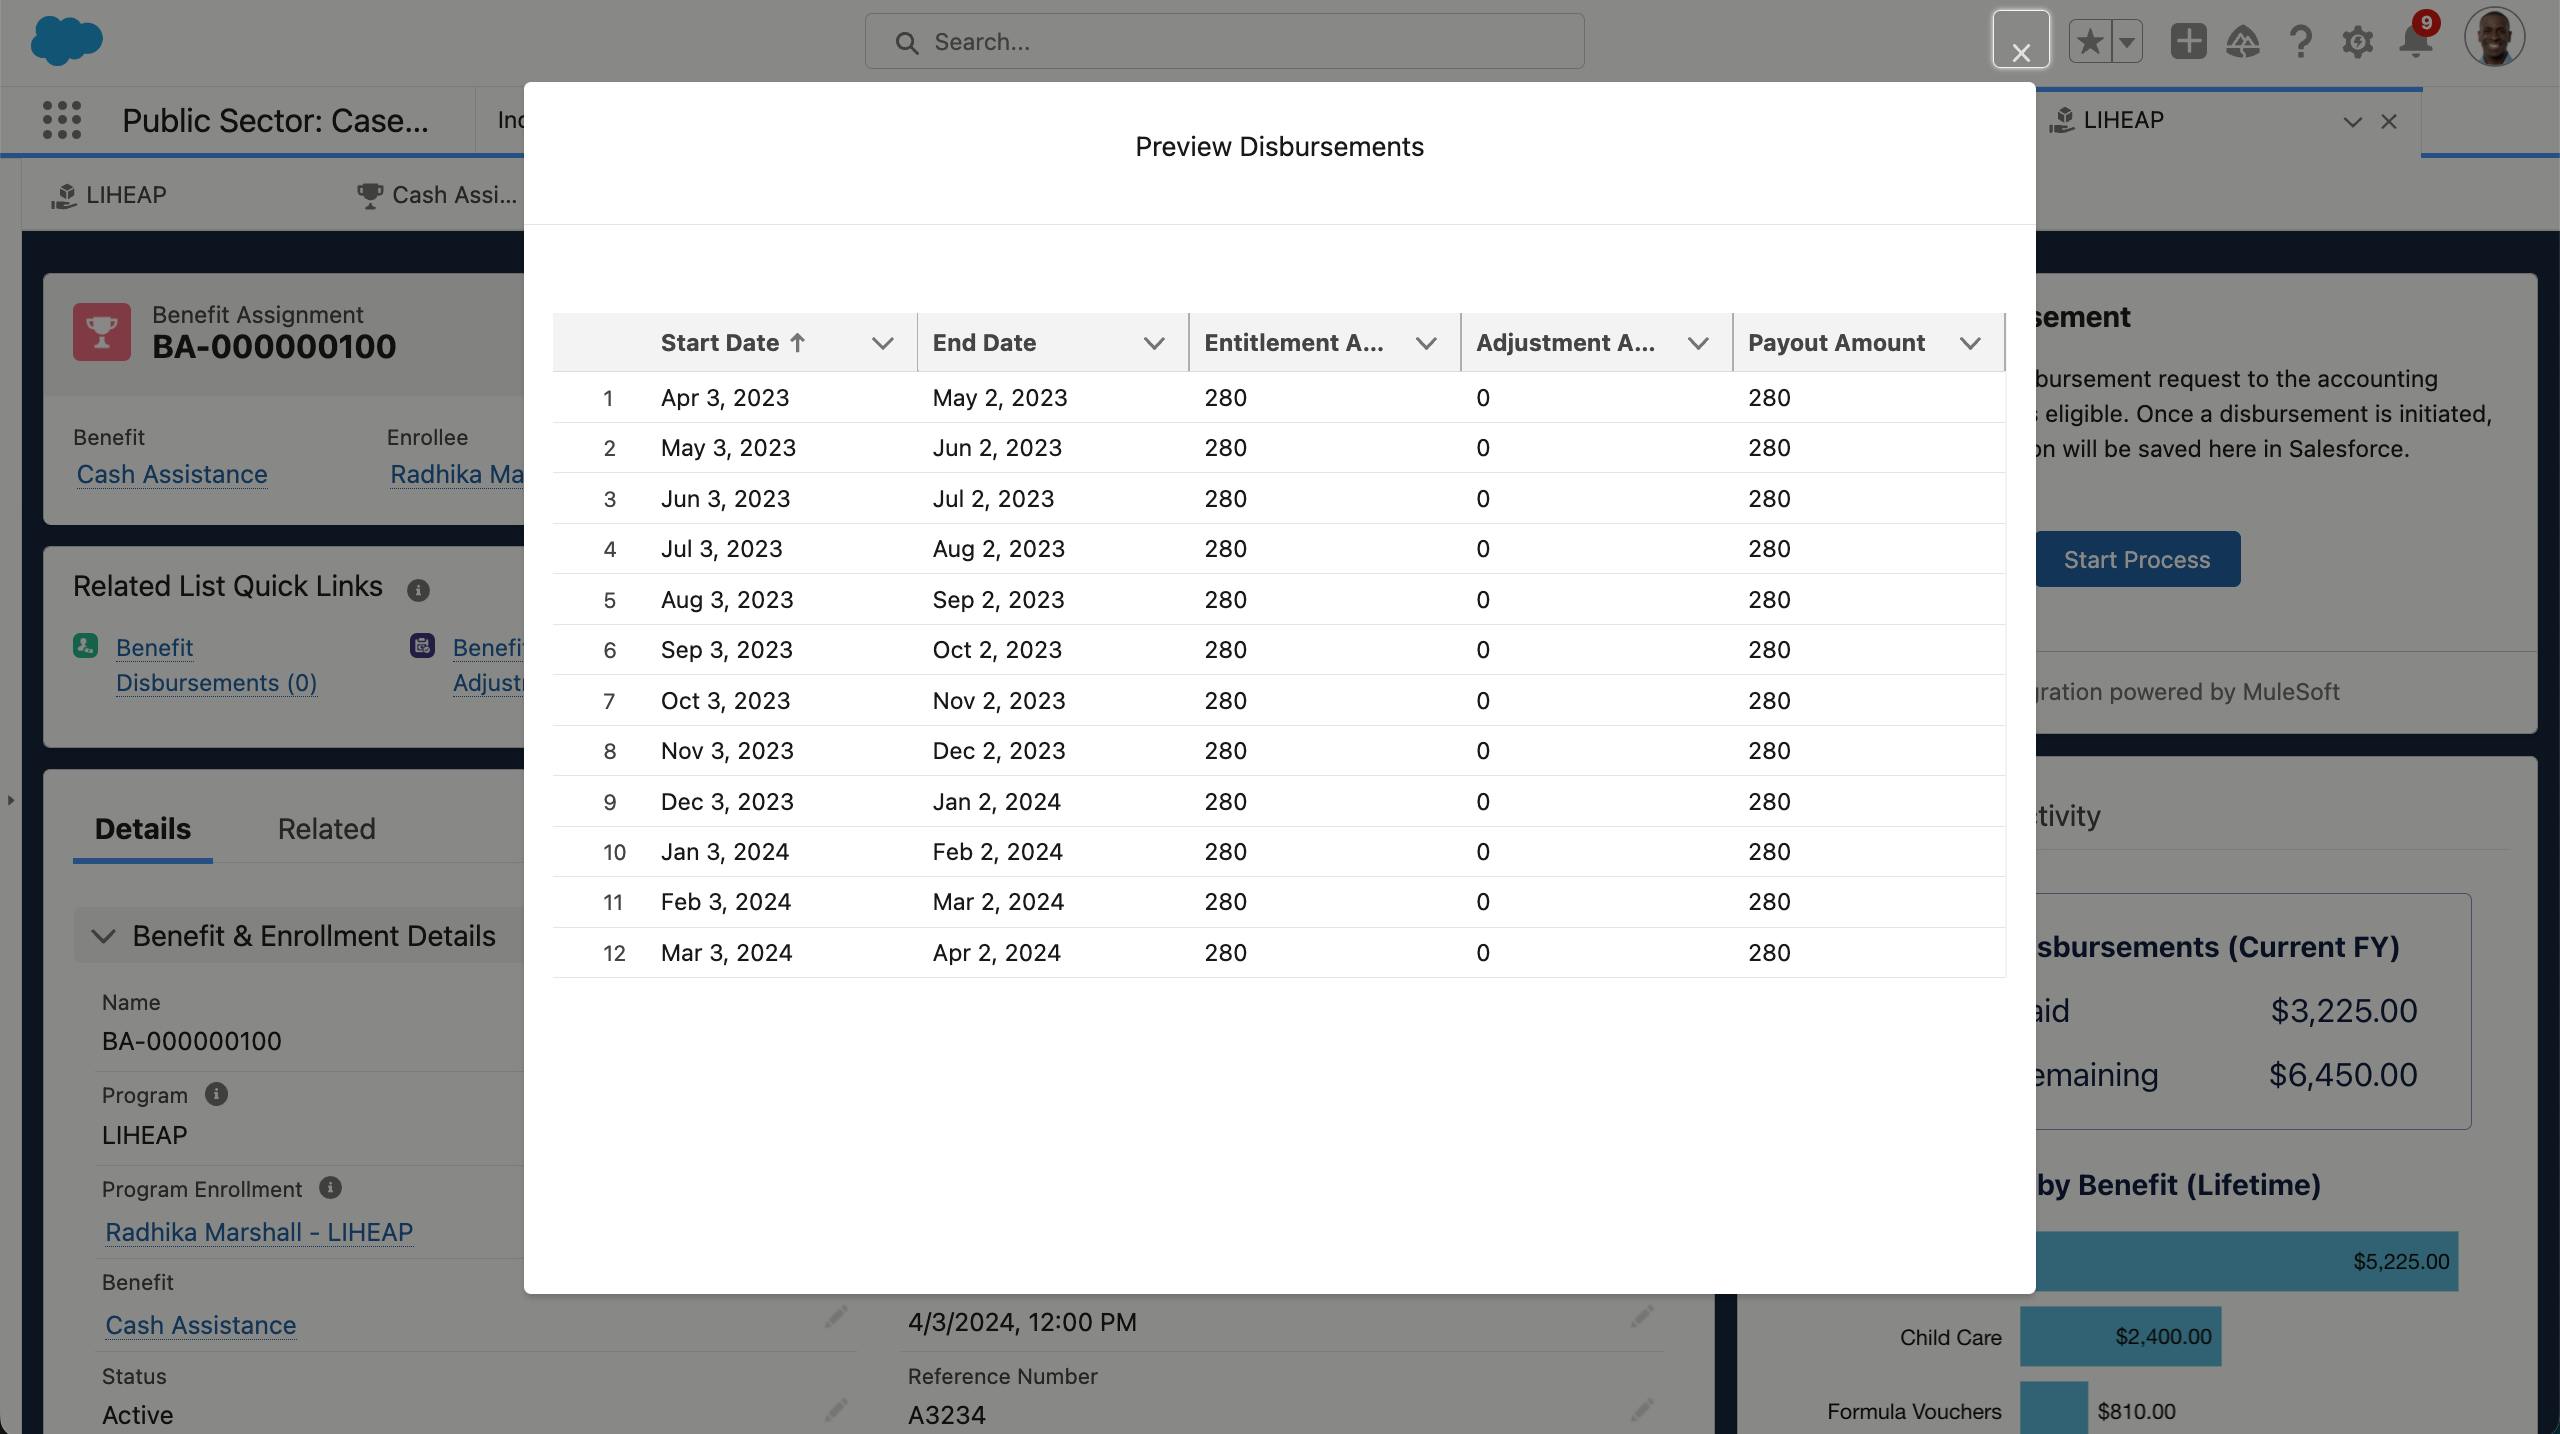Select the LIHEAP workspace tab

tap(2122, 120)
